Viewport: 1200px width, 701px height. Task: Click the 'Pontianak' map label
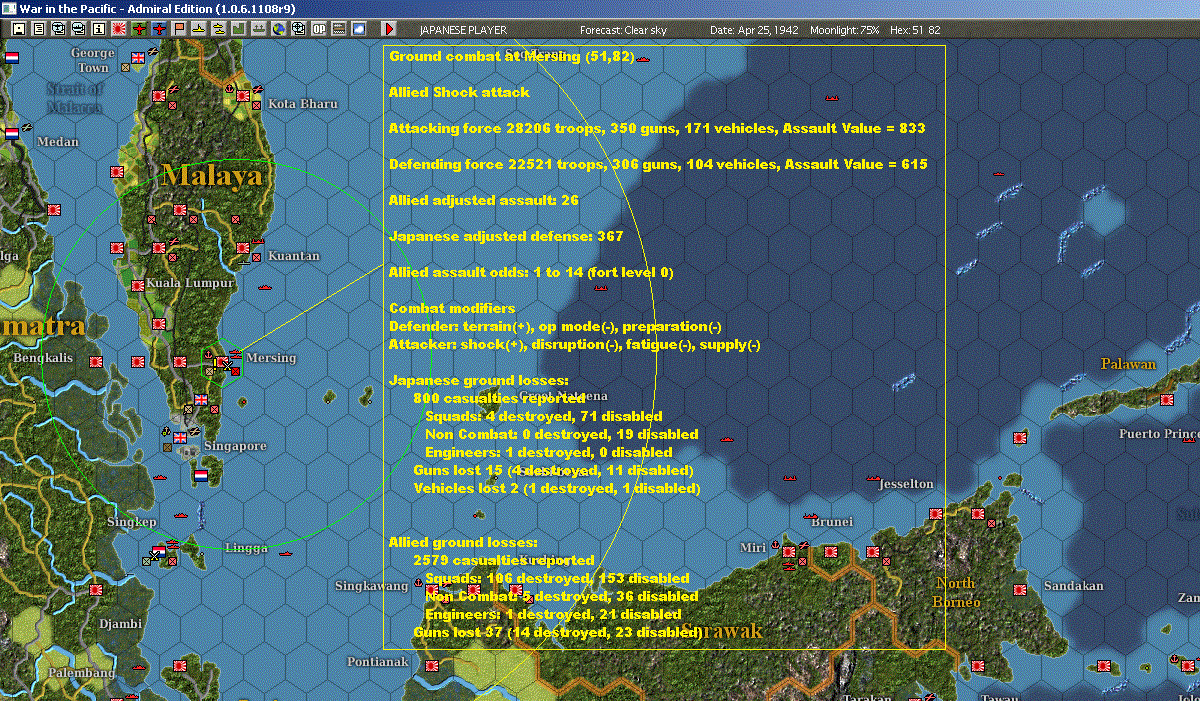tap(378, 662)
